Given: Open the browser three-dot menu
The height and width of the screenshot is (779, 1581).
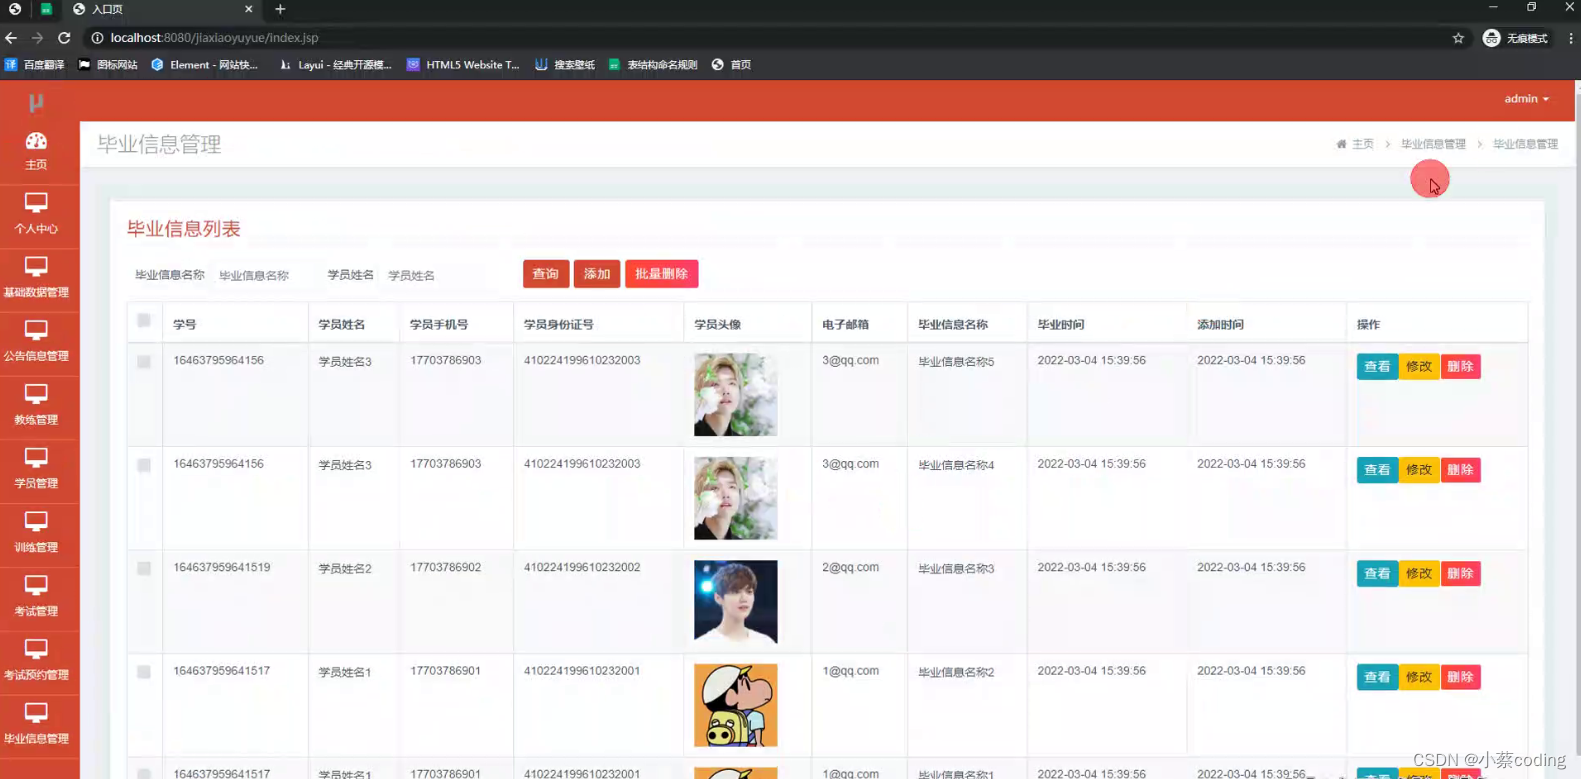Looking at the screenshot, I should [1570, 38].
